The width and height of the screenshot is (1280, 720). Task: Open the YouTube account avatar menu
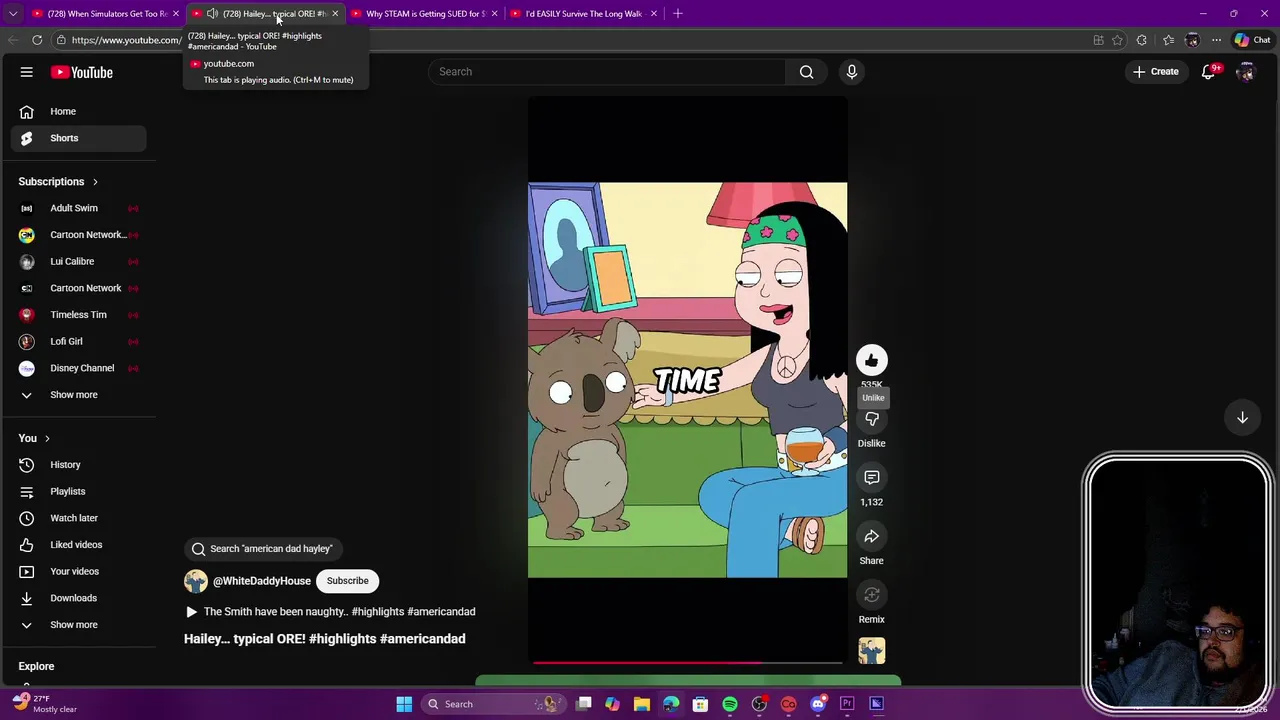(1245, 72)
